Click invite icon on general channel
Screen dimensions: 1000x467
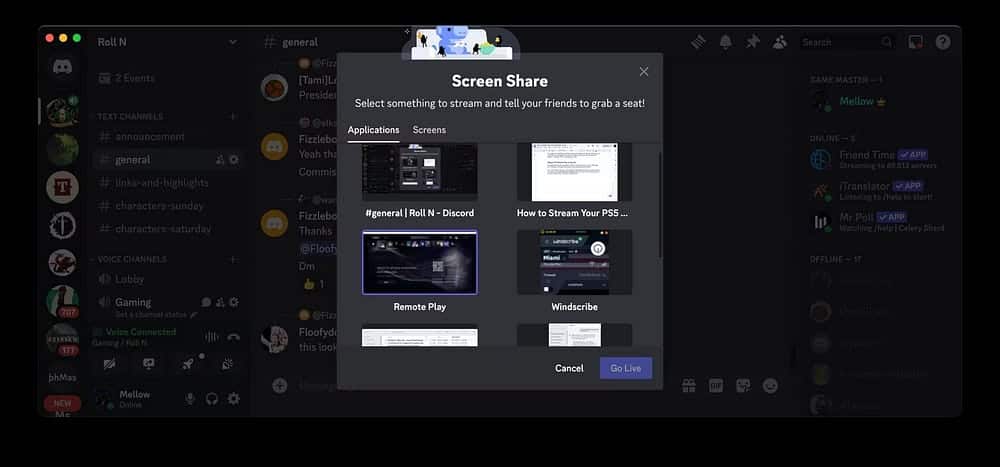220,160
